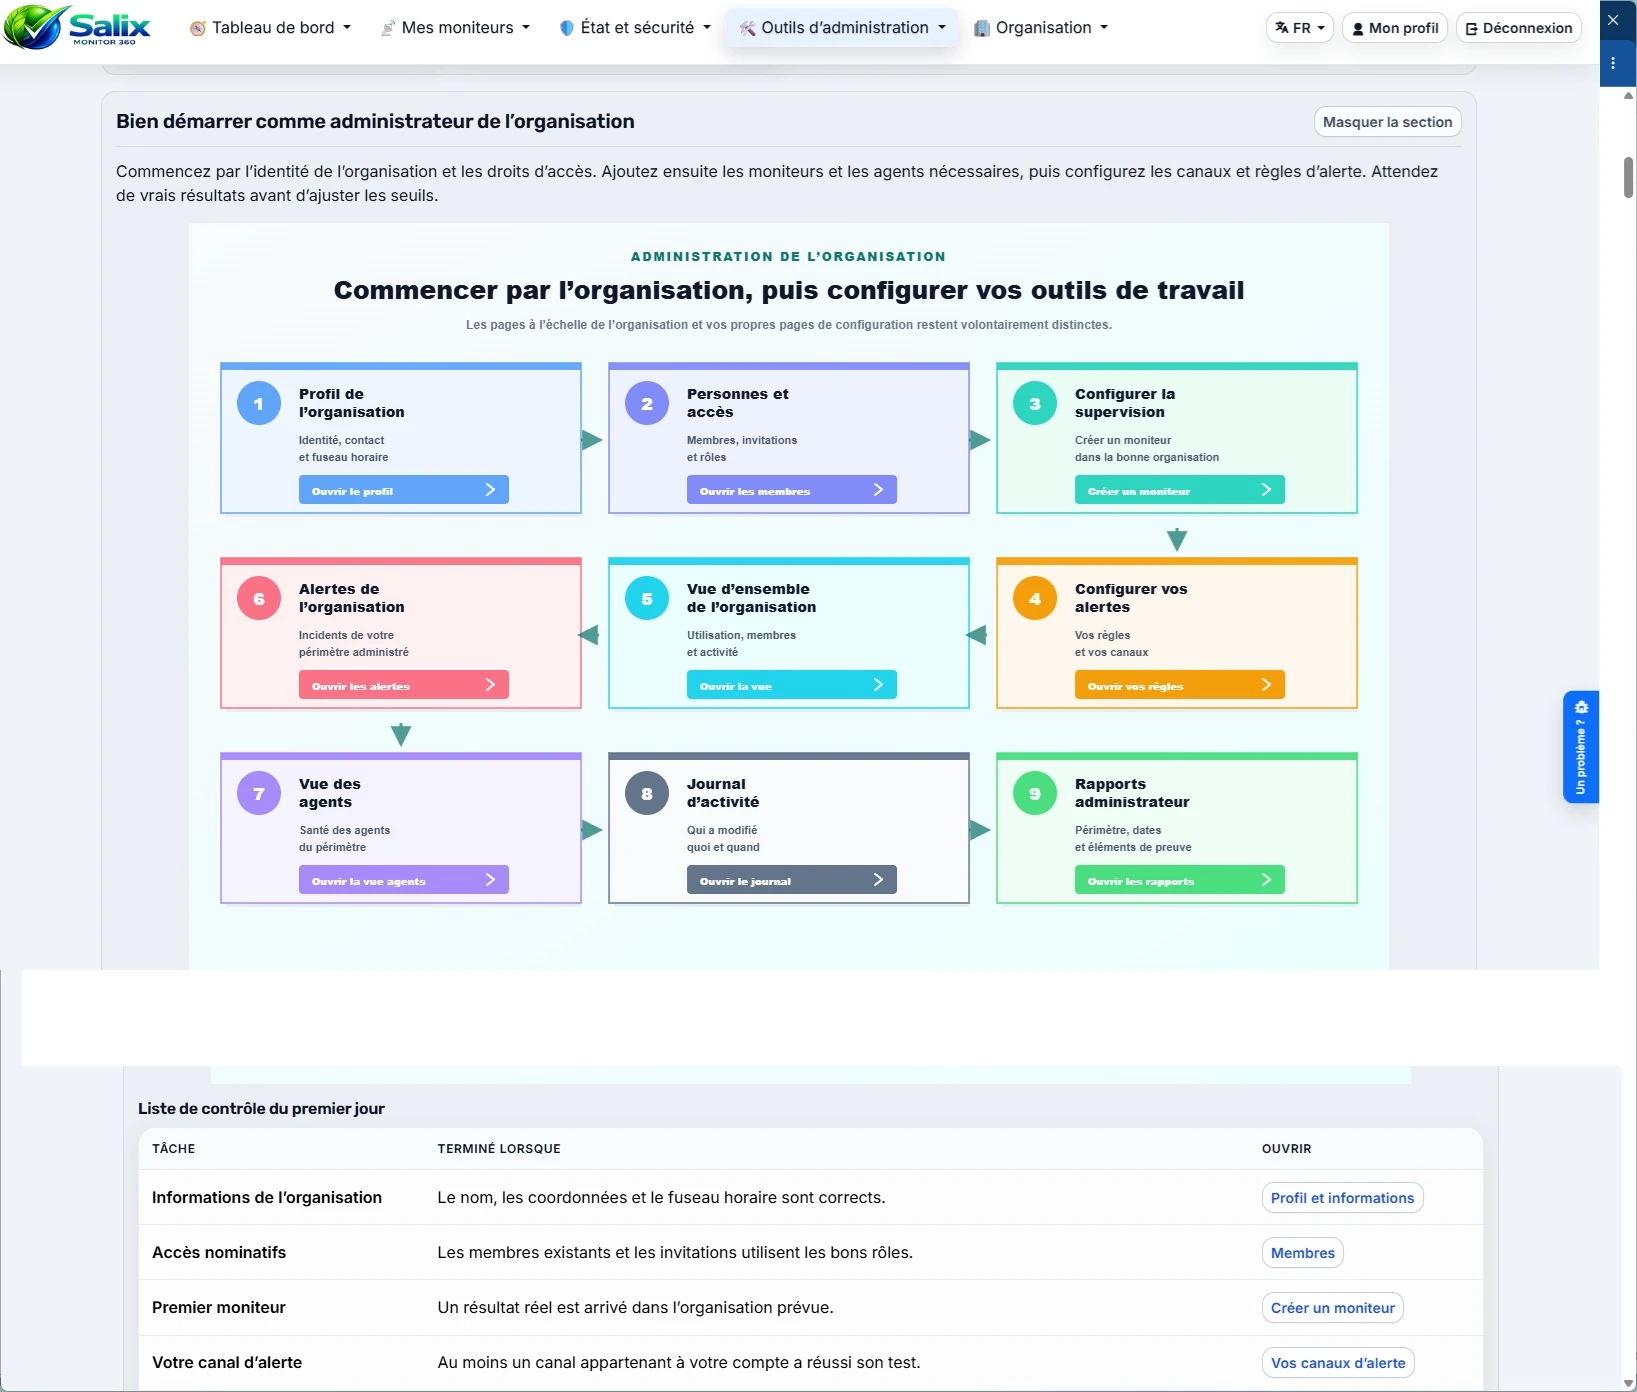The width and height of the screenshot is (1637, 1392).
Task: Click the Votre canal d'alerte task row
Action: coord(810,1363)
